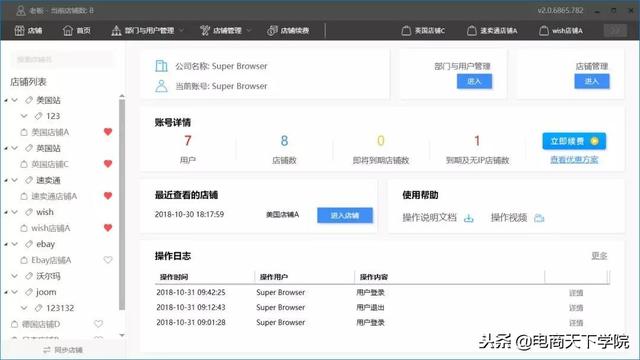
Task: Collapse the 速卖通 tree group
Action: tap(15, 180)
